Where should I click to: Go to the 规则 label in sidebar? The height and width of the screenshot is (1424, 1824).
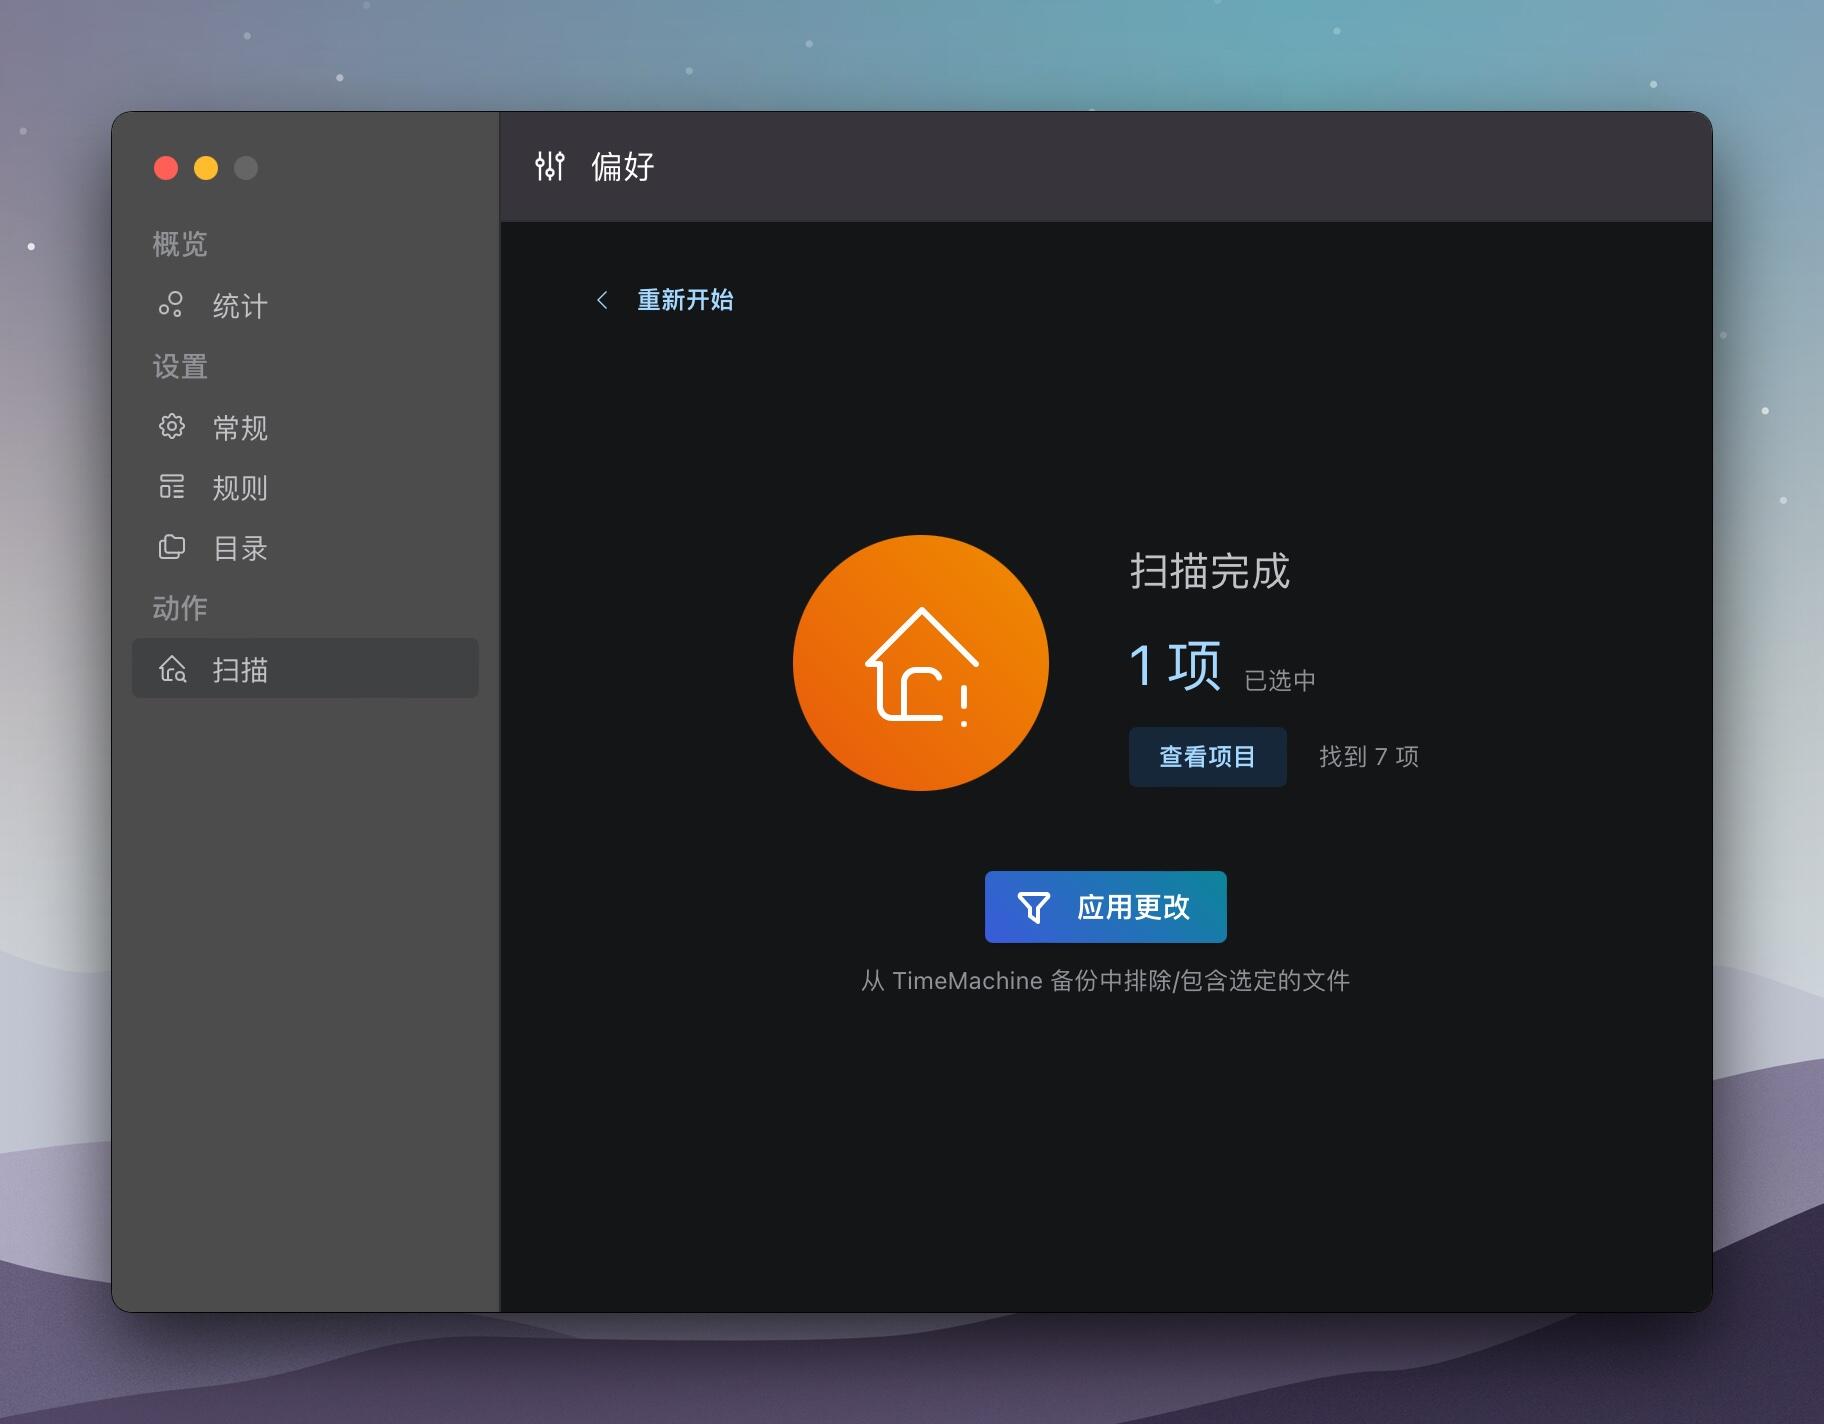[x=240, y=488]
